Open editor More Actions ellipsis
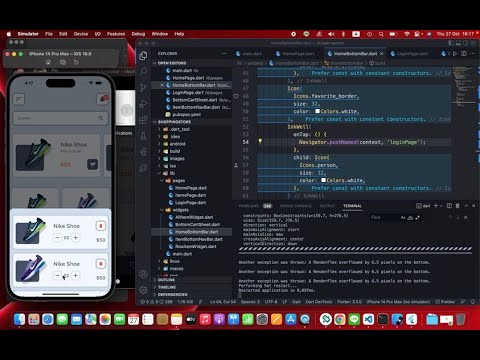The image size is (480, 360). point(473,53)
